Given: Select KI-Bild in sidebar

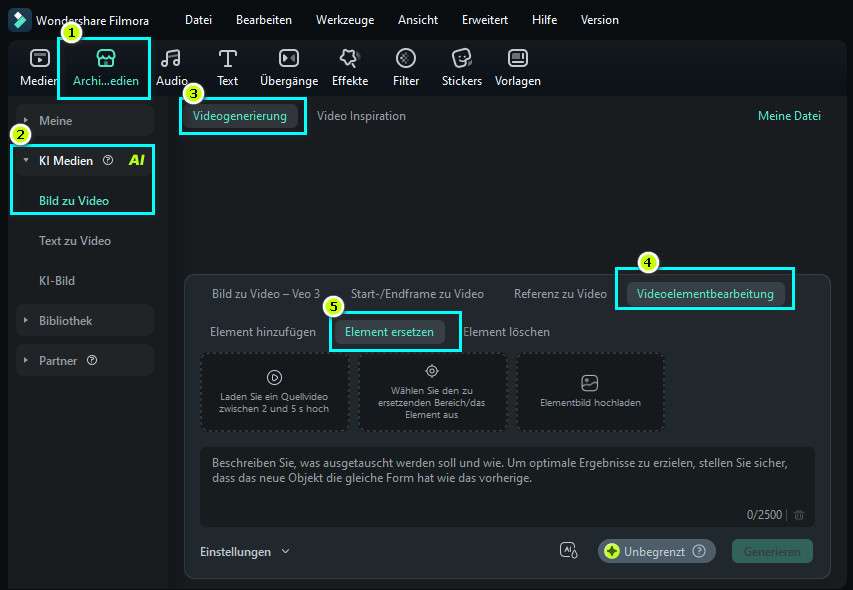Looking at the screenshot, I should 57,281.
